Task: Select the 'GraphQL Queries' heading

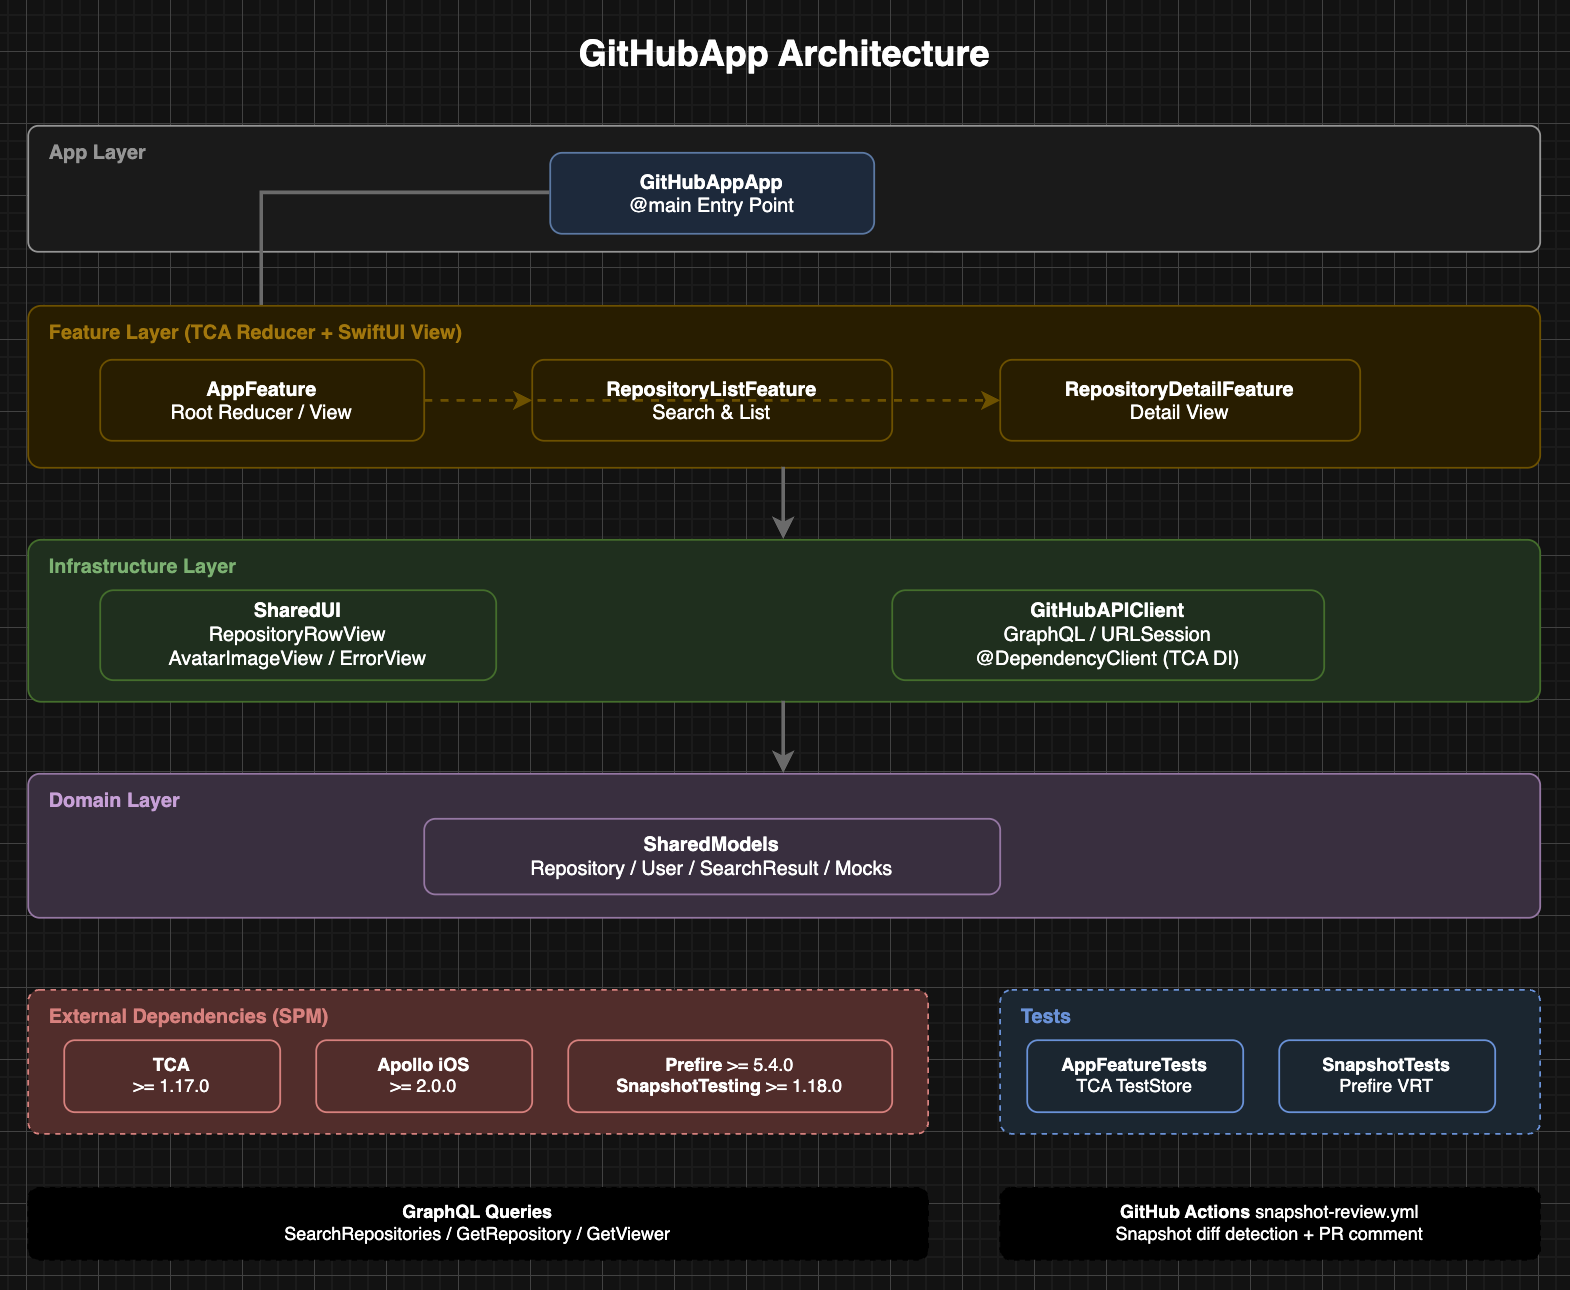Action: click(x=477, y=1212)
